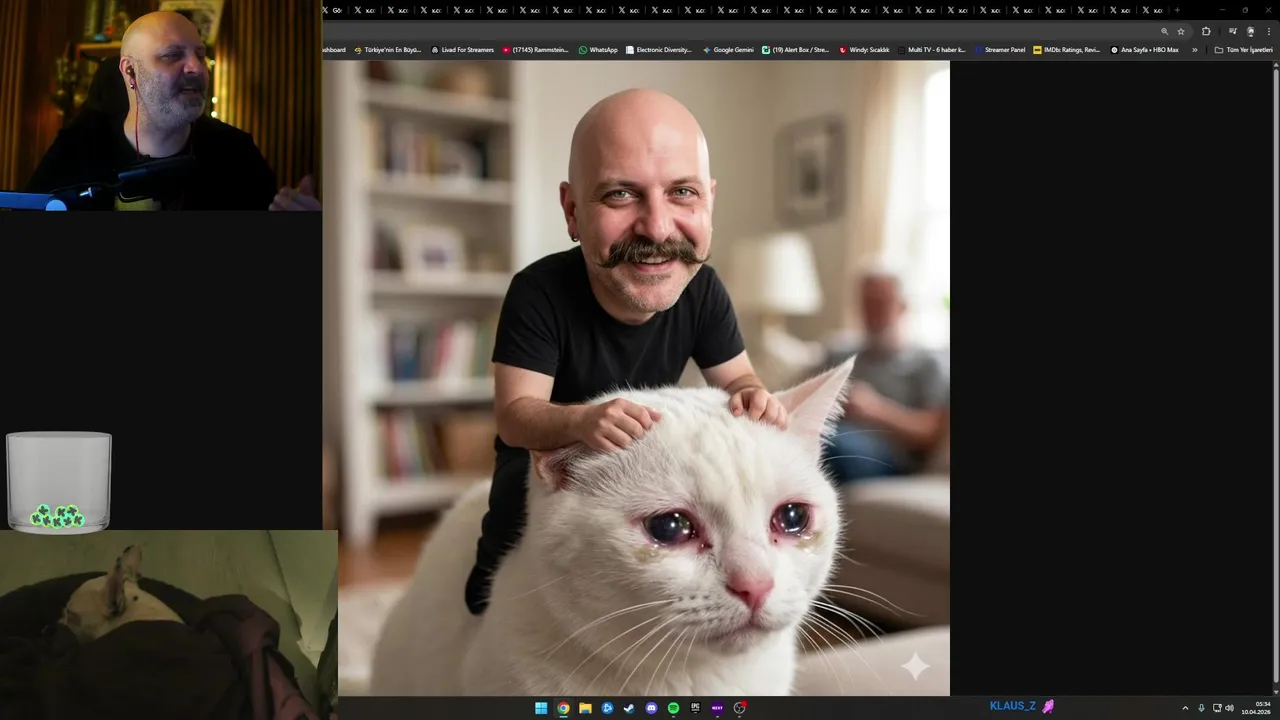This screenshot has width=1280, height=720.
Task: Open the Windows Start menu
Action: (541, 708)
